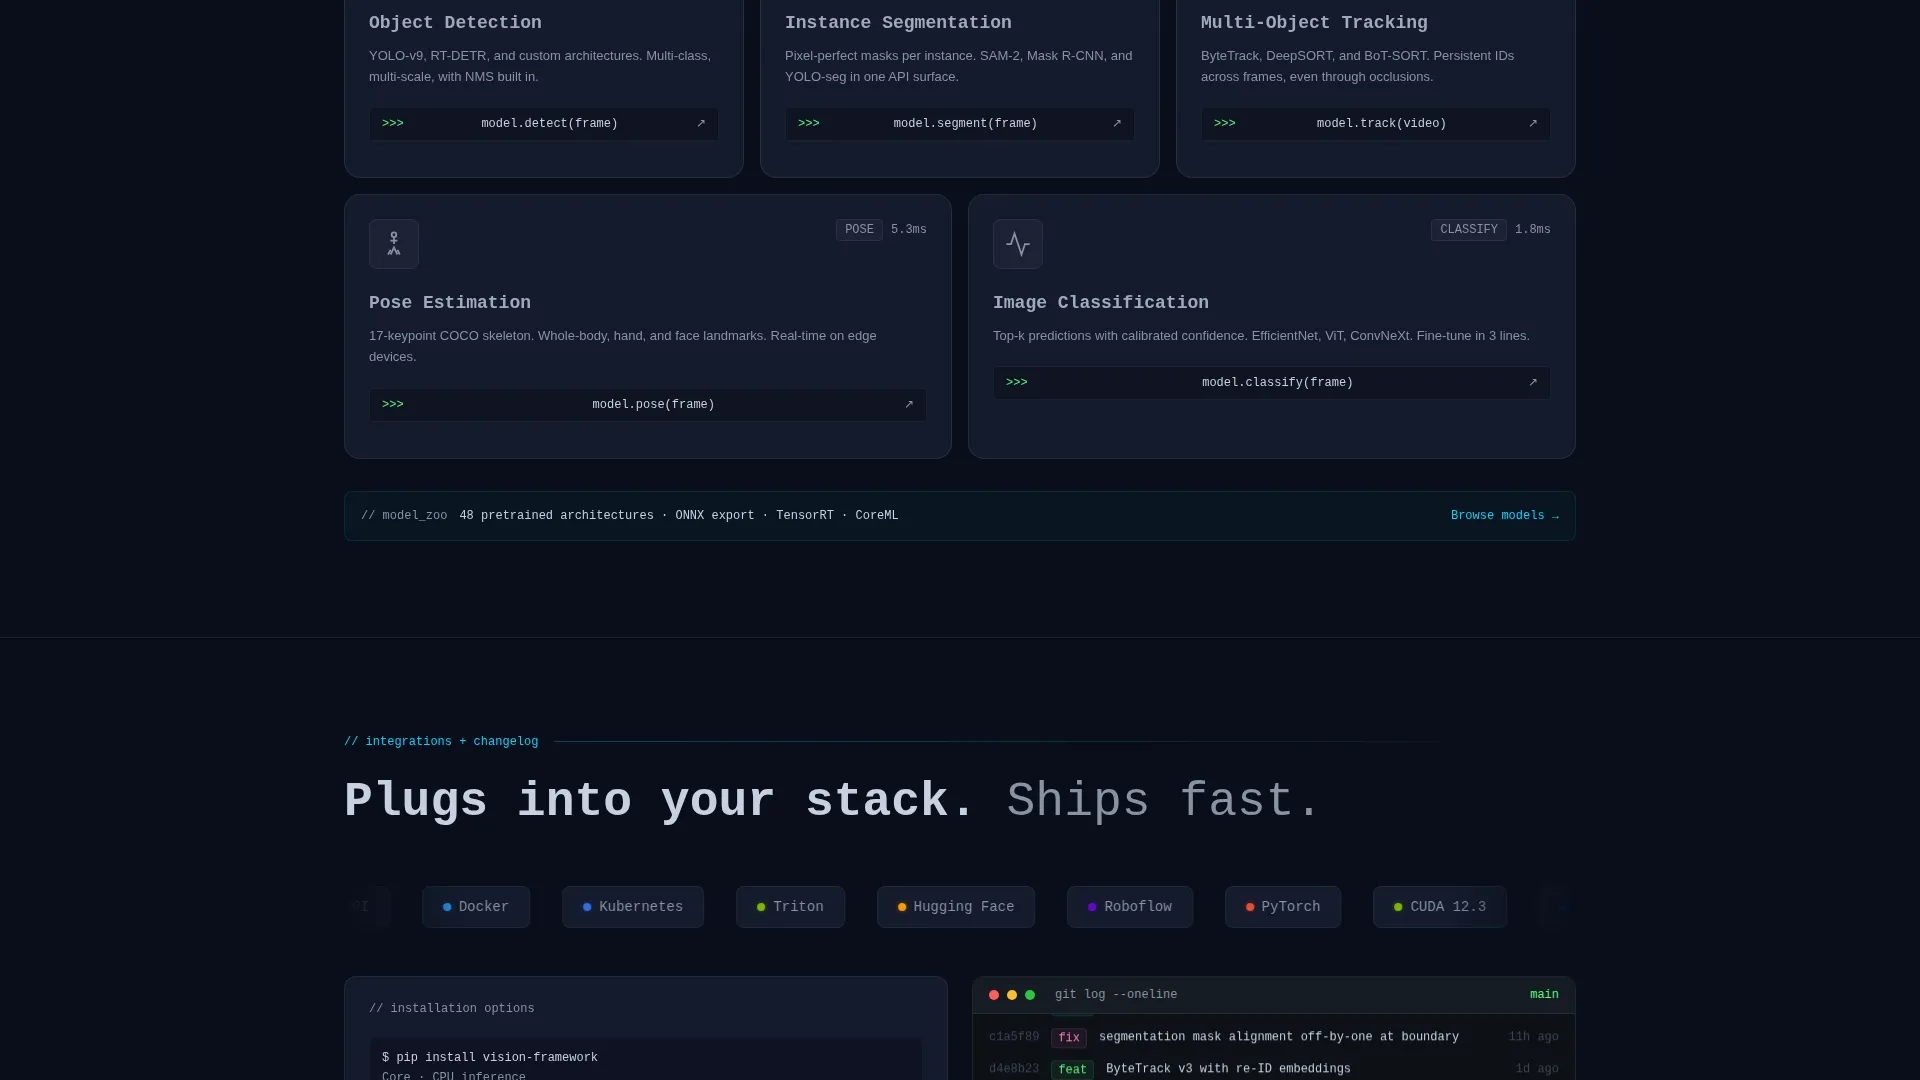
Task: Click the Multi-Object Tracking card title
Action: [x=1314, y=23]
